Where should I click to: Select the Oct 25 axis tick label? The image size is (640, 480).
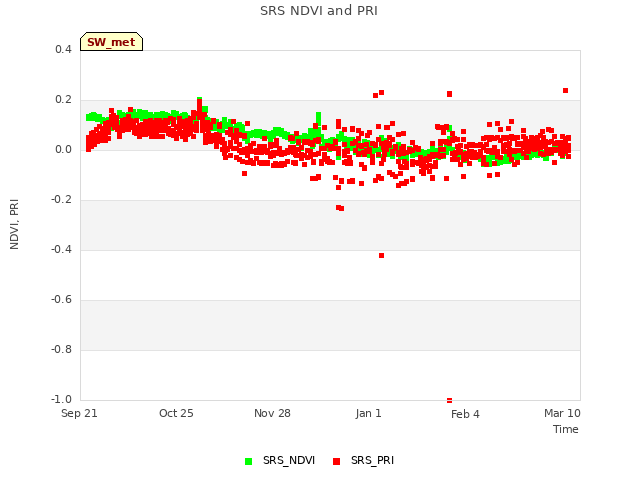[176, 413]
